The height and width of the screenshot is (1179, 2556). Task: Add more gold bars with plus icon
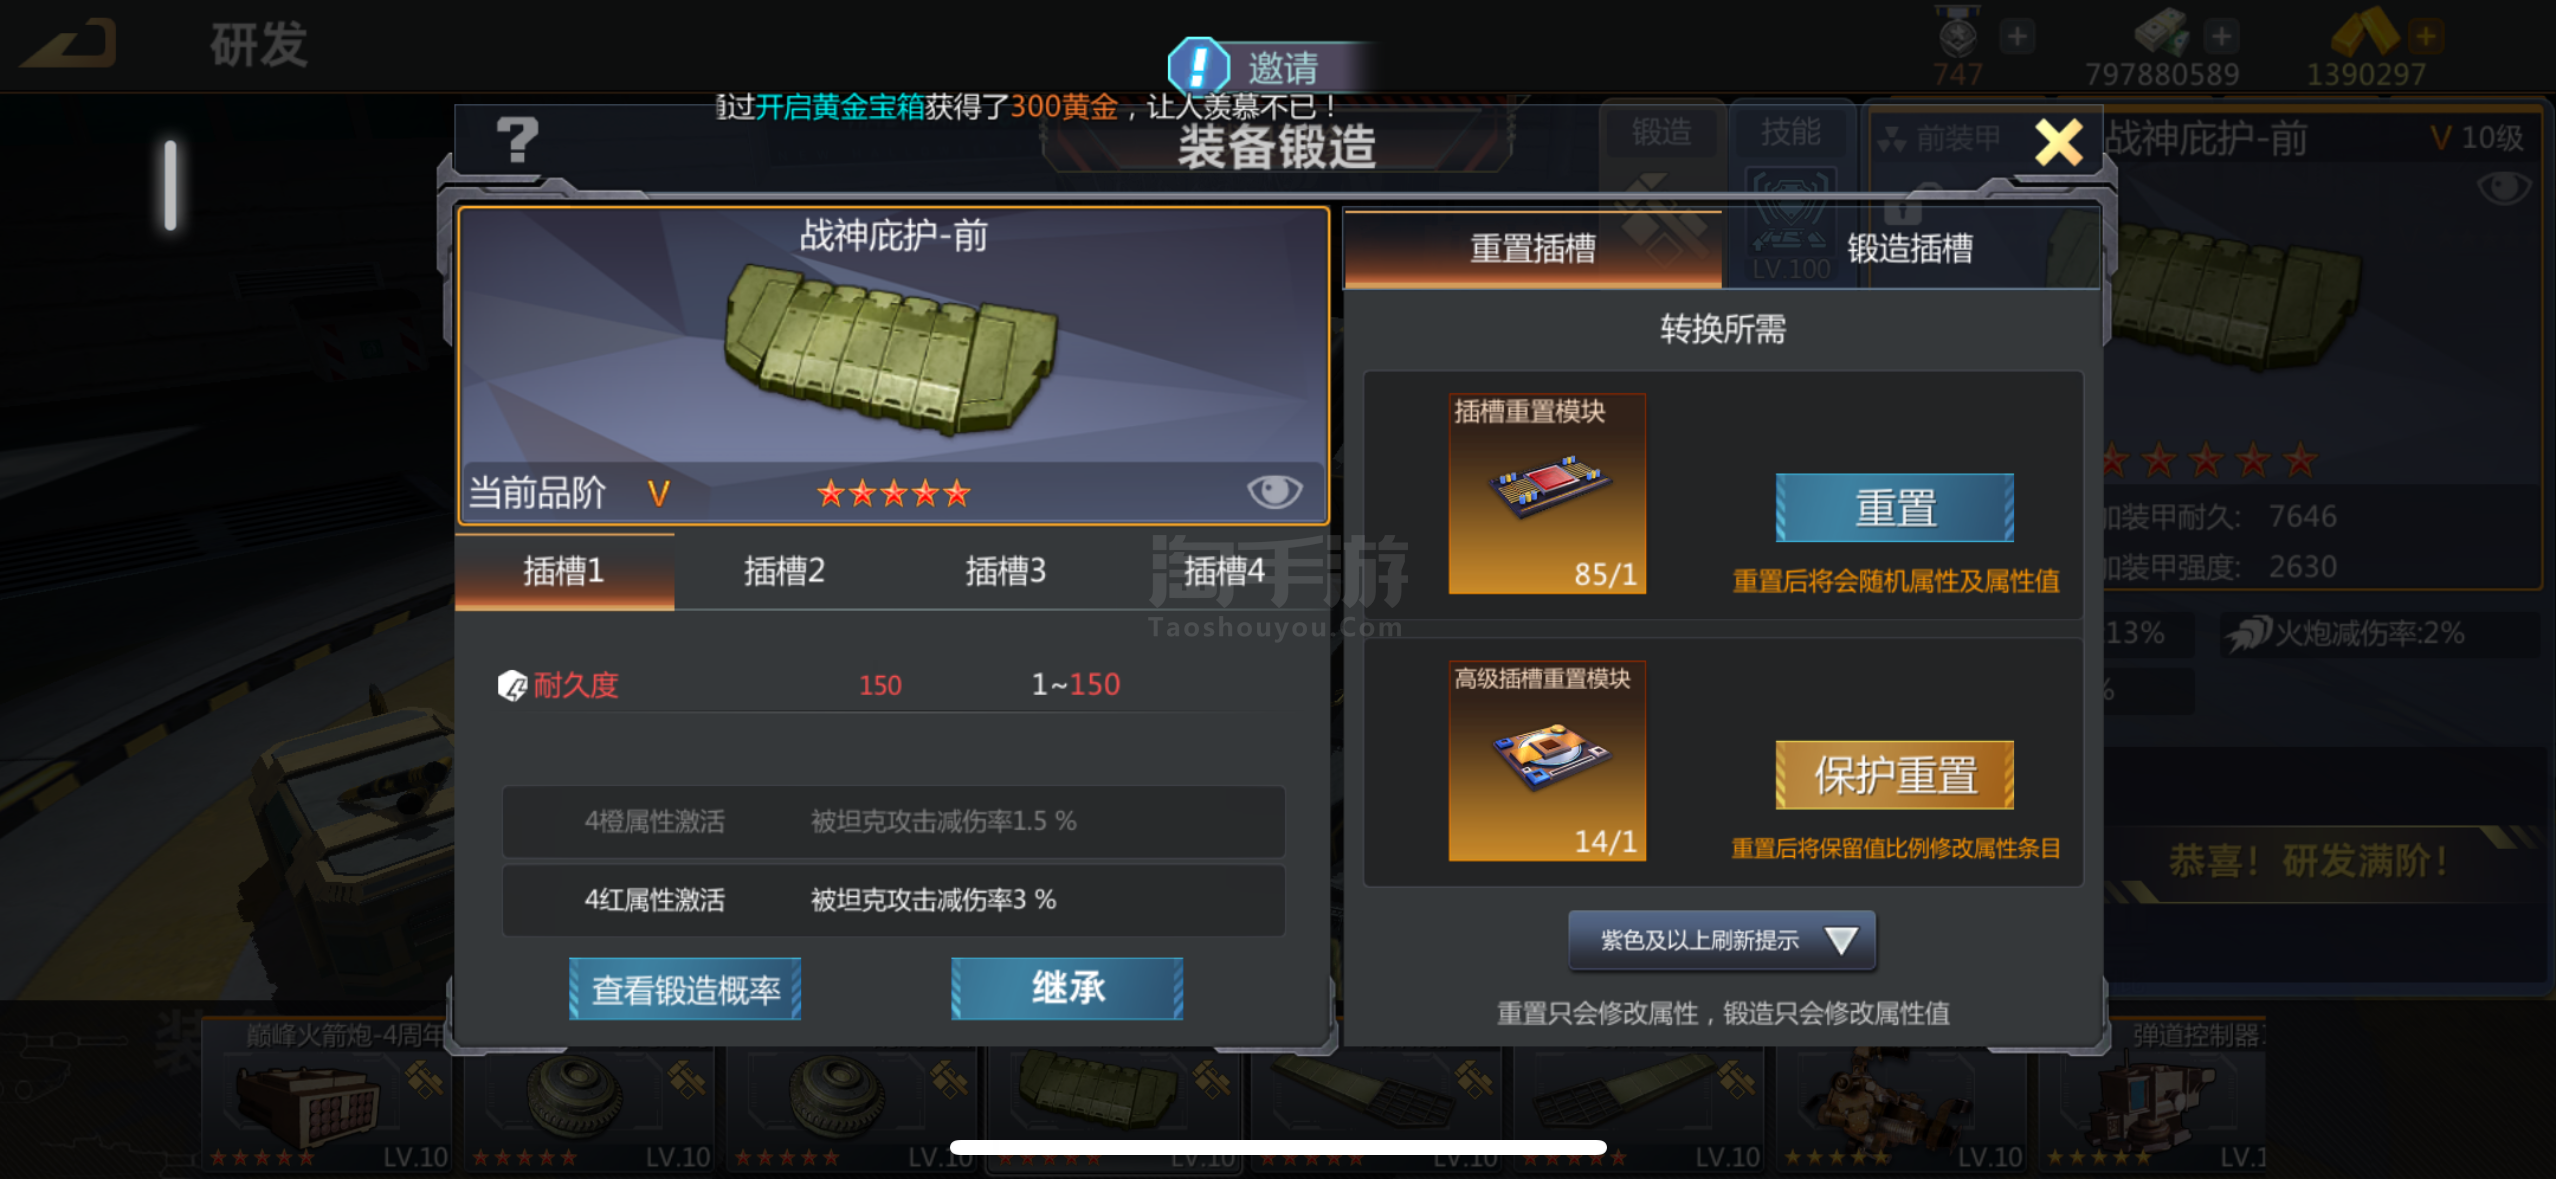click(x=2425, y=37)
